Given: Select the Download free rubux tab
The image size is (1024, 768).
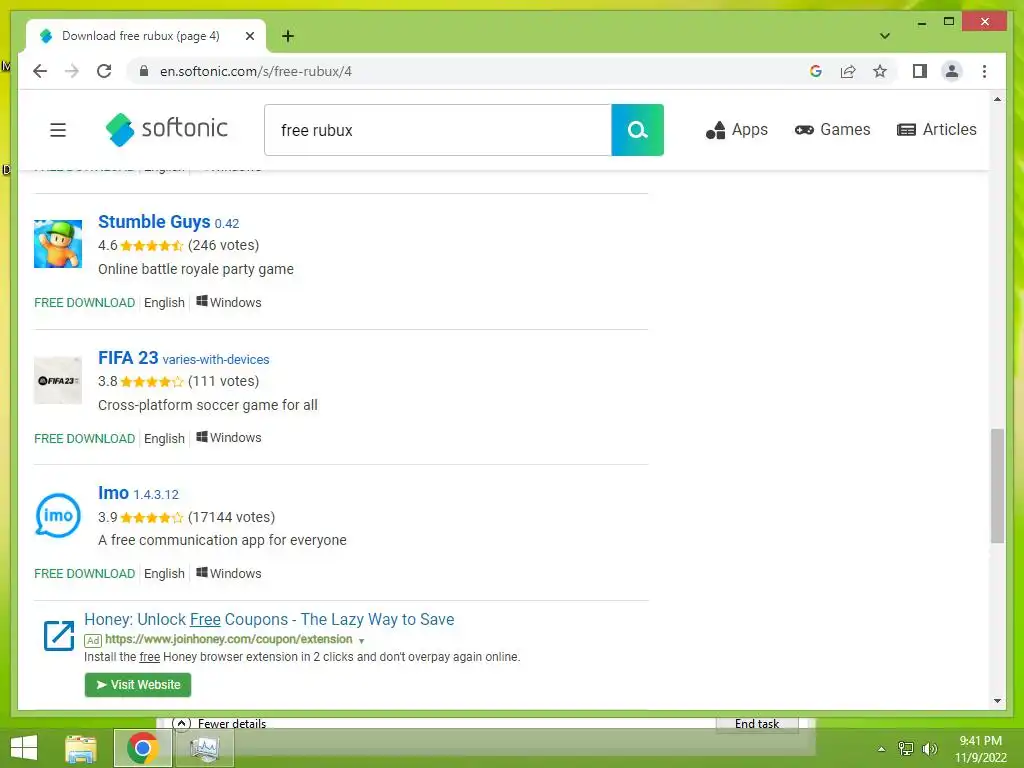Looking at the screenshot, I should pos(146,36).
